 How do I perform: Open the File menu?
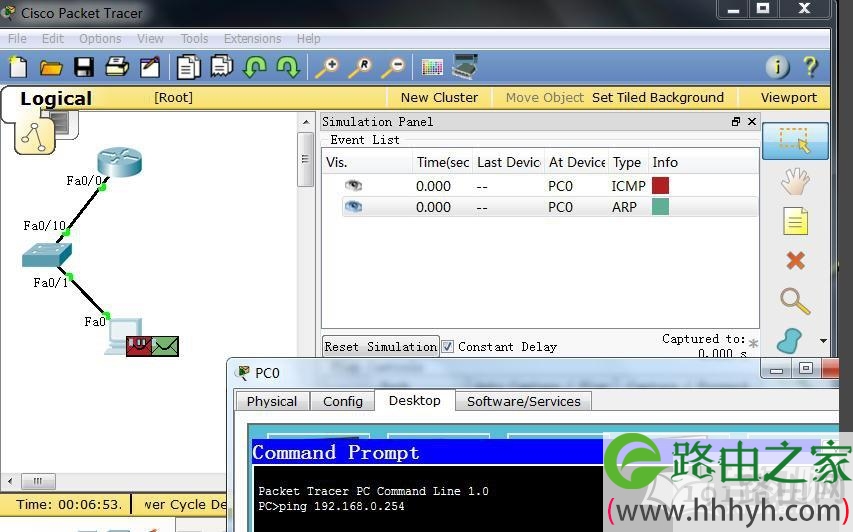coord(17,39)
